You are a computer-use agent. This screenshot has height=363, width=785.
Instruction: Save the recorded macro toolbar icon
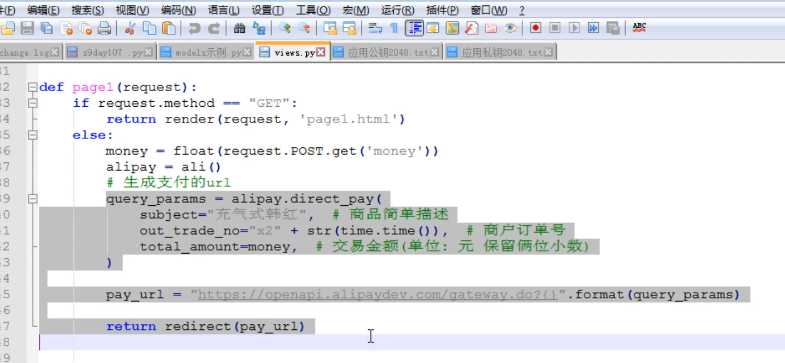613,29
